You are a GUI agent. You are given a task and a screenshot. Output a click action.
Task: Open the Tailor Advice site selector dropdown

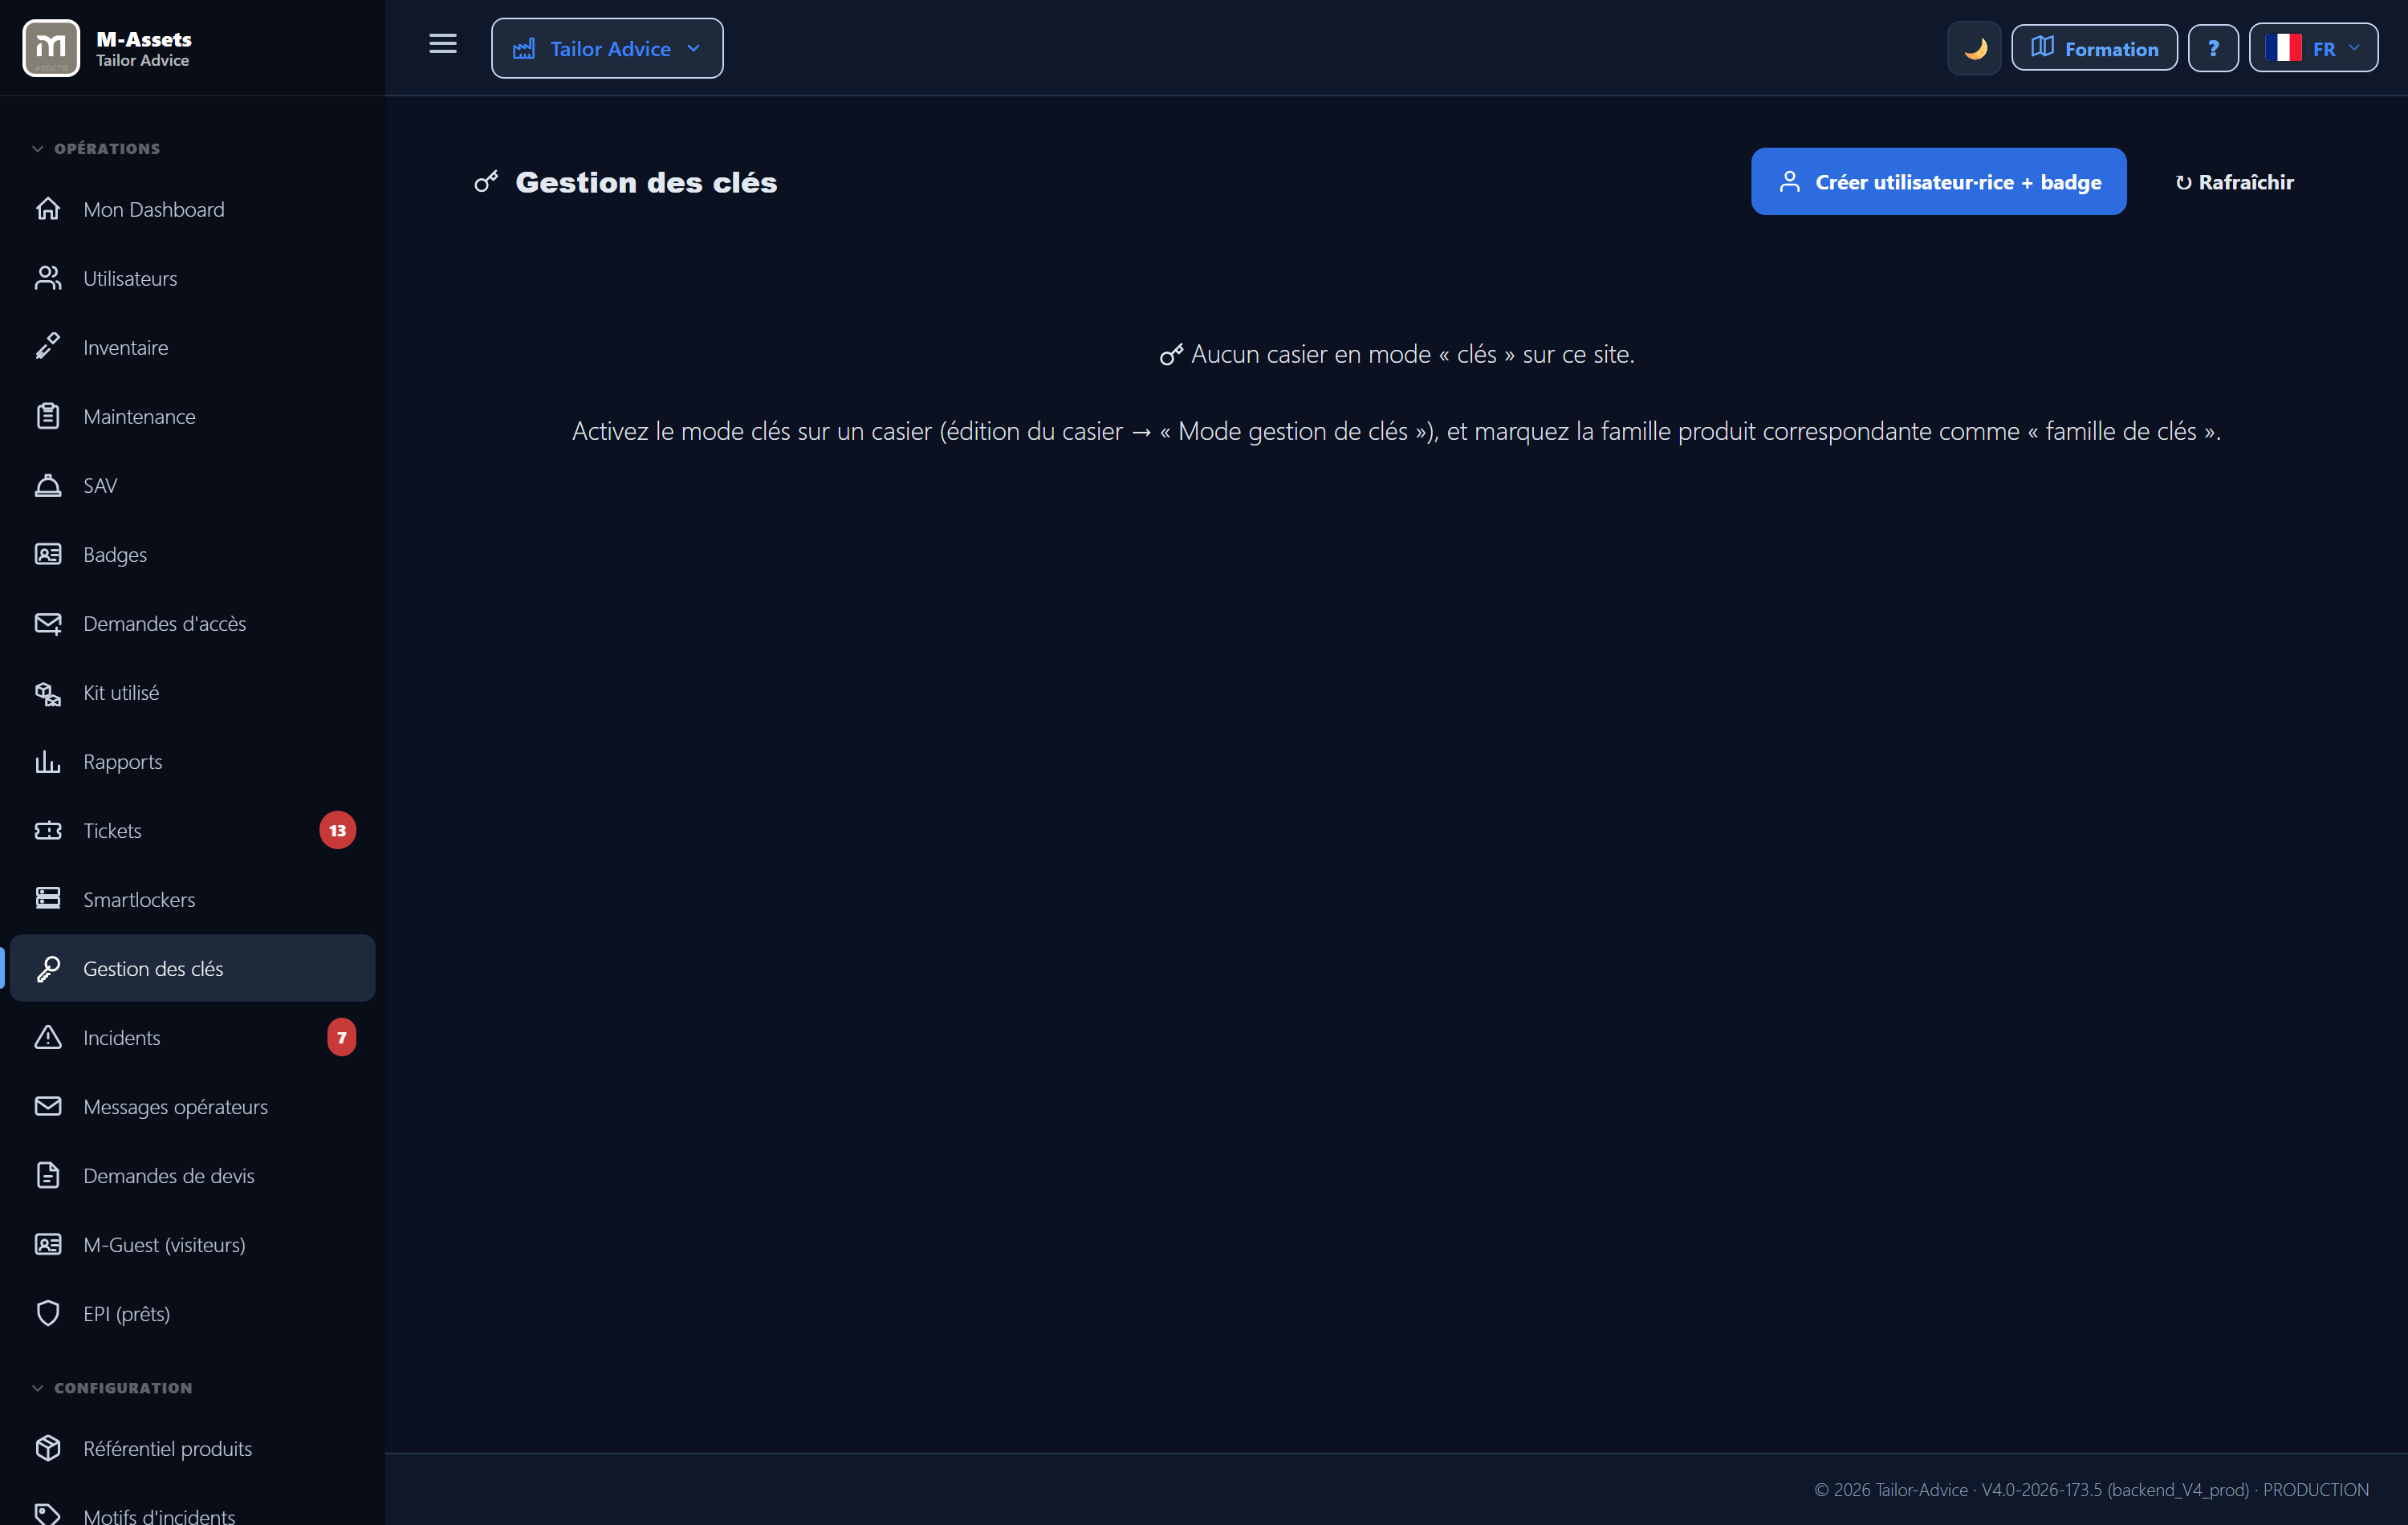click(607, 48)
